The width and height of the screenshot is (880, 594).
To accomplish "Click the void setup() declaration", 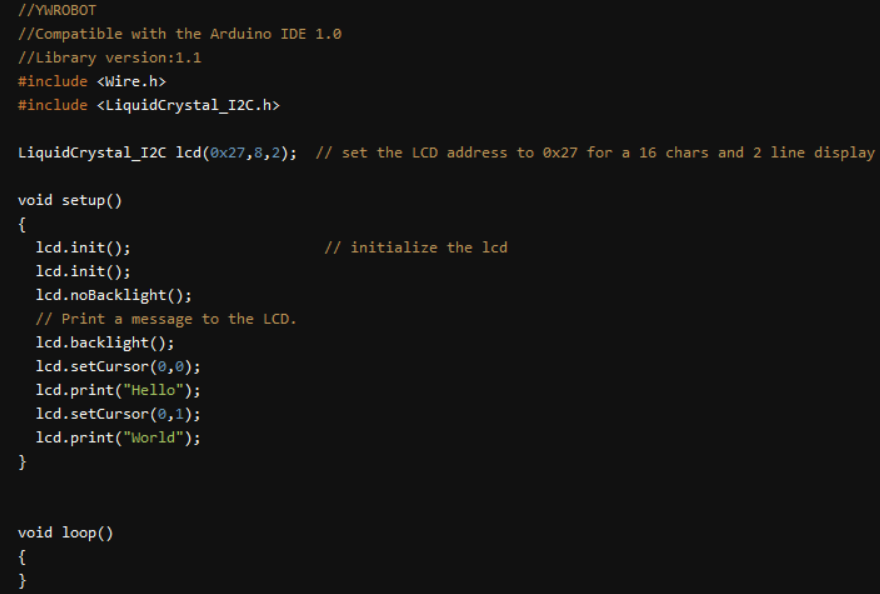I will [70, 200].
